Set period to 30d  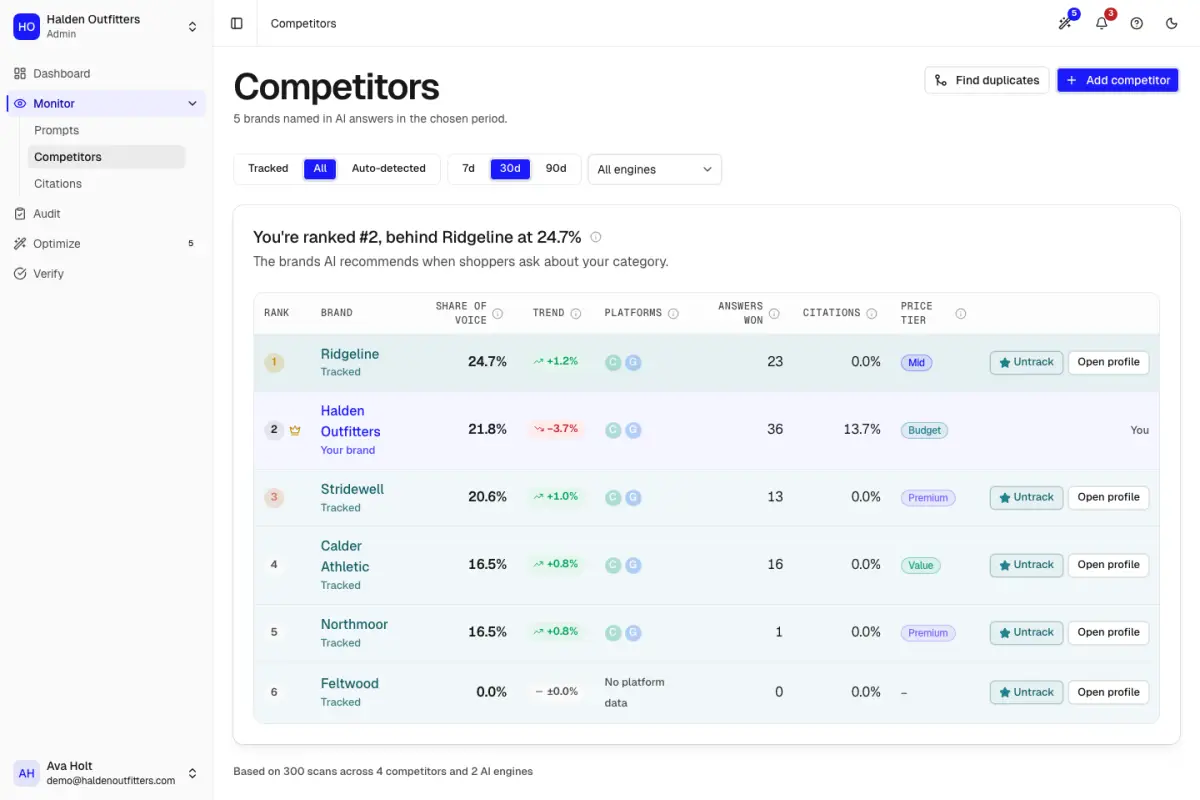pos(510,168)
